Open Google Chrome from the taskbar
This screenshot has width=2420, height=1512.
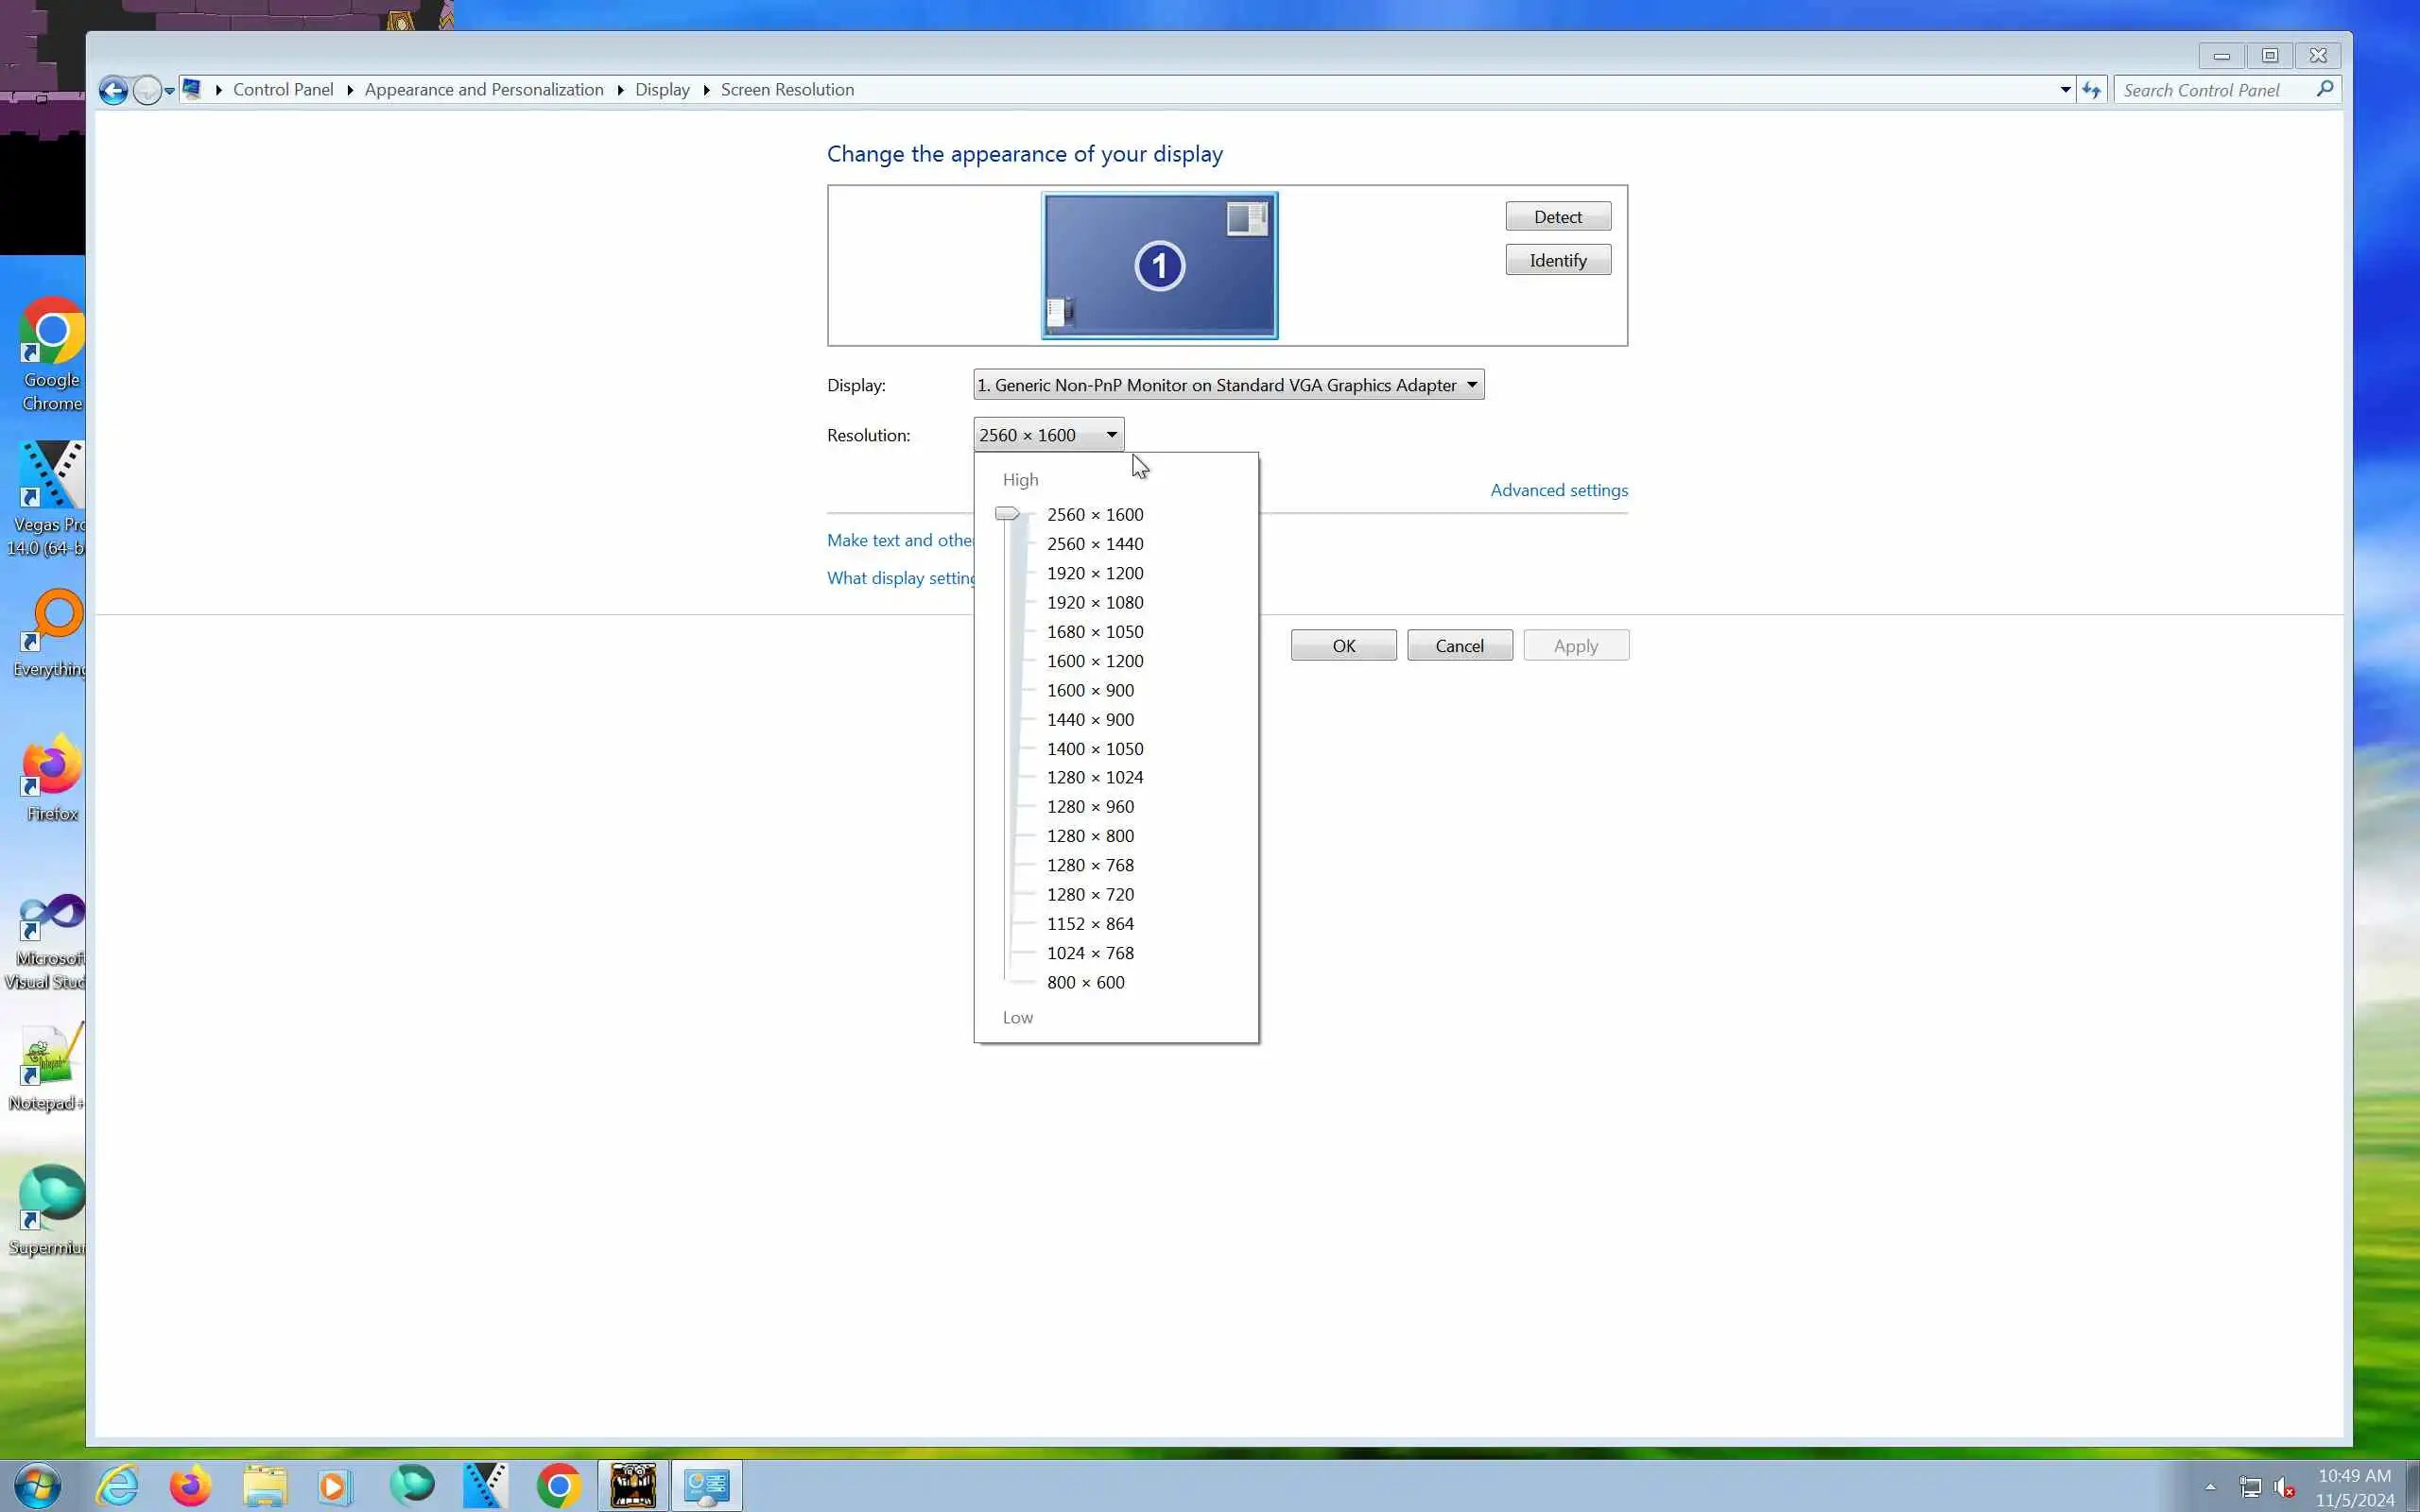click(559, 1485)
